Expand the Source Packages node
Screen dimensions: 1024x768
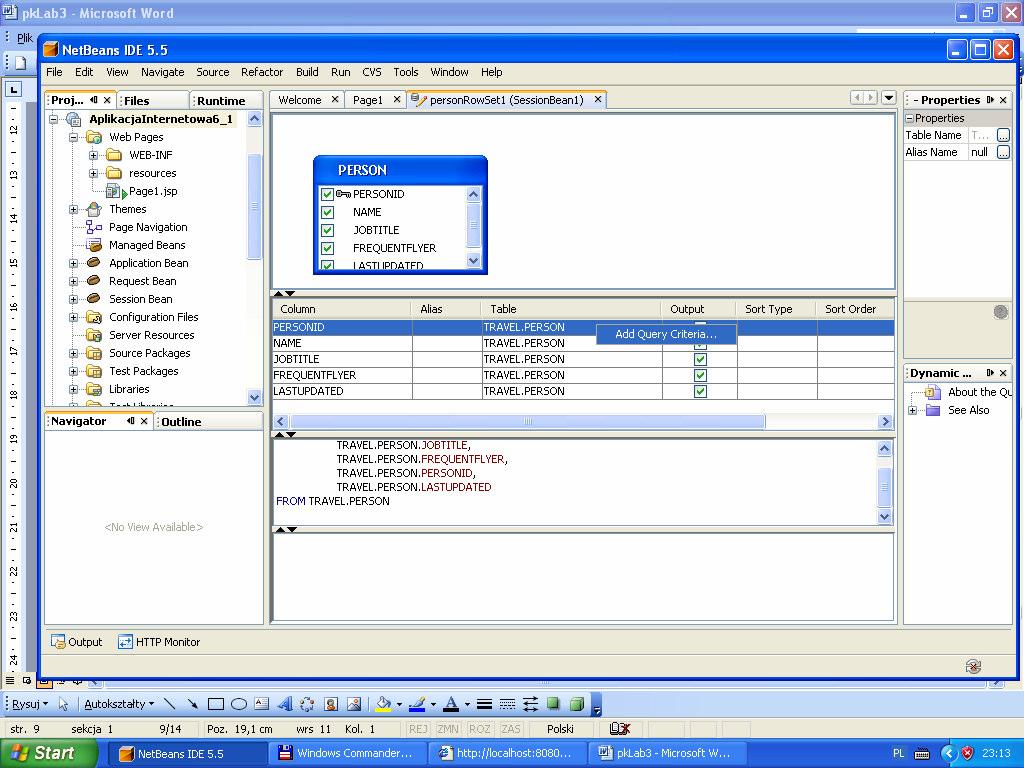click(74, 353)
